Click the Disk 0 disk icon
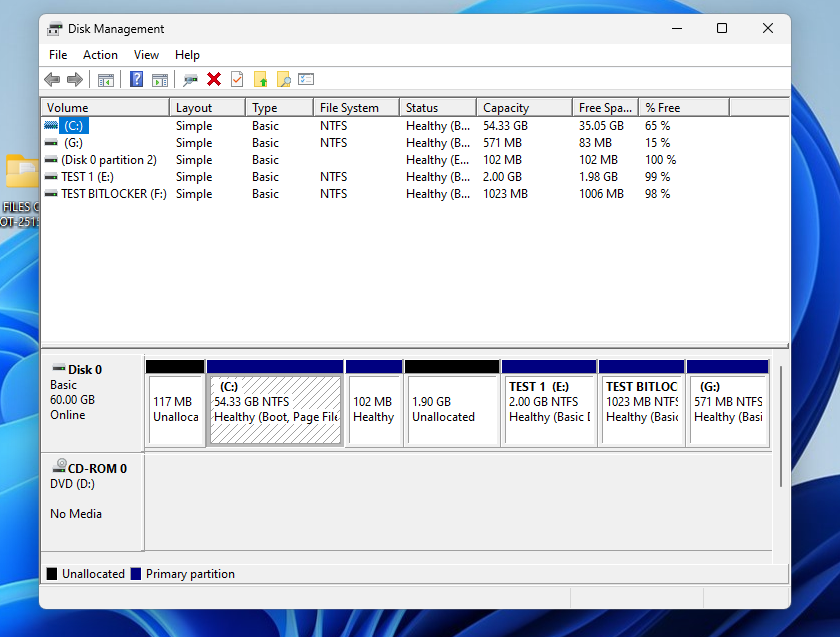 click(58, 368)
